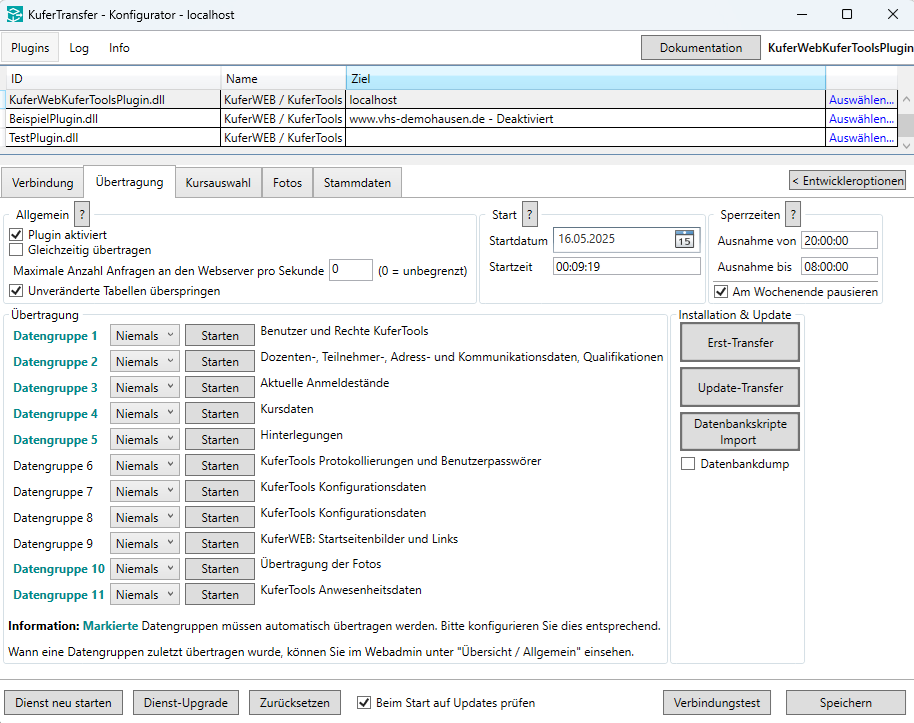
Task: Toggle Am Wochenende pausieren checkbox
Action: (x=721, y=292)
